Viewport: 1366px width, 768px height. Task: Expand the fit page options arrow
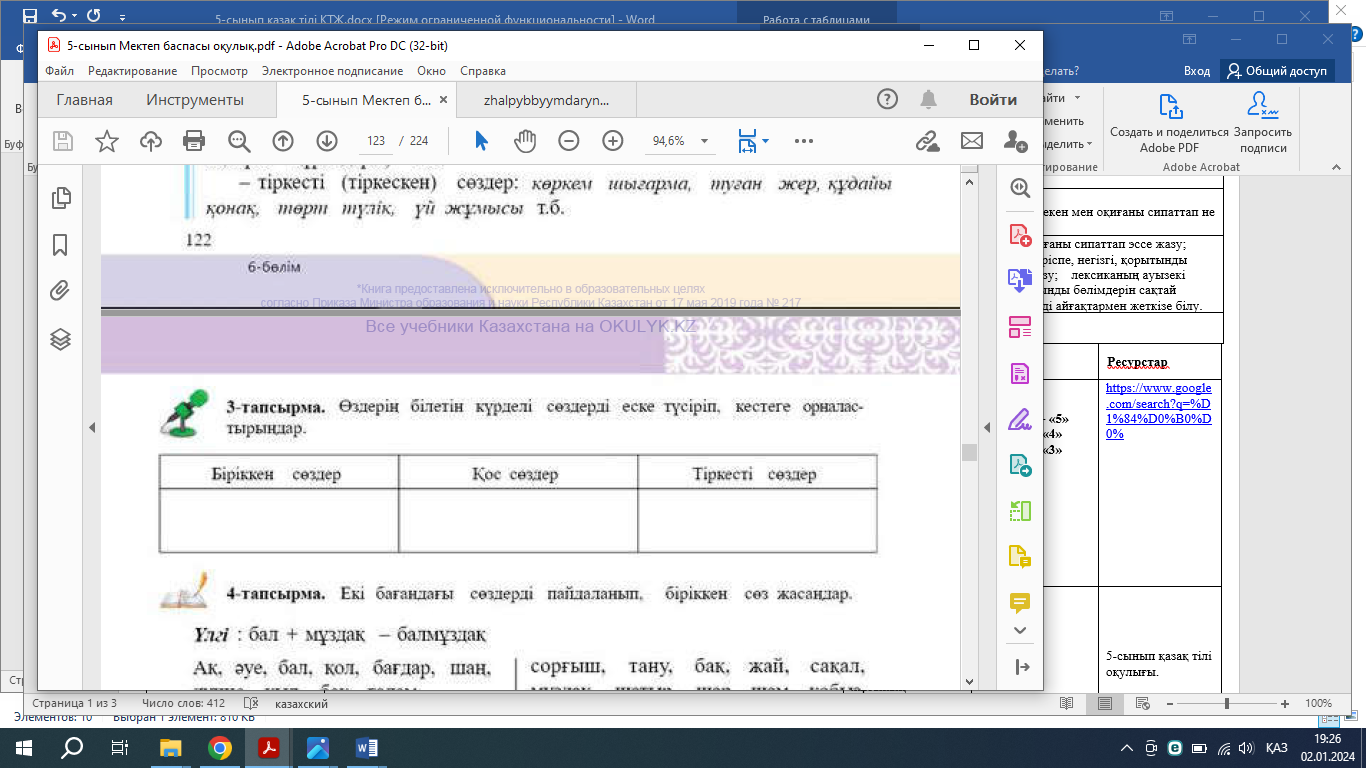(x=766, y=141)
